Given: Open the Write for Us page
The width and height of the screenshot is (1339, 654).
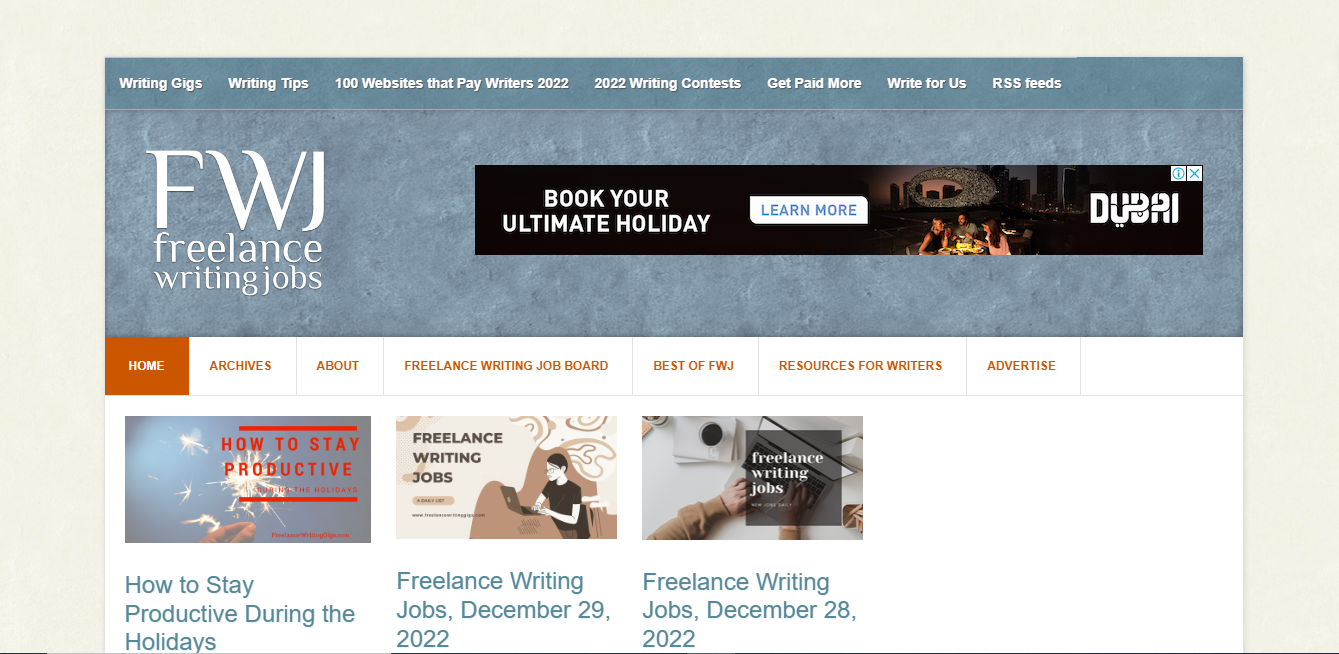Looking at the screenshot, I should (x=927, y=83).
